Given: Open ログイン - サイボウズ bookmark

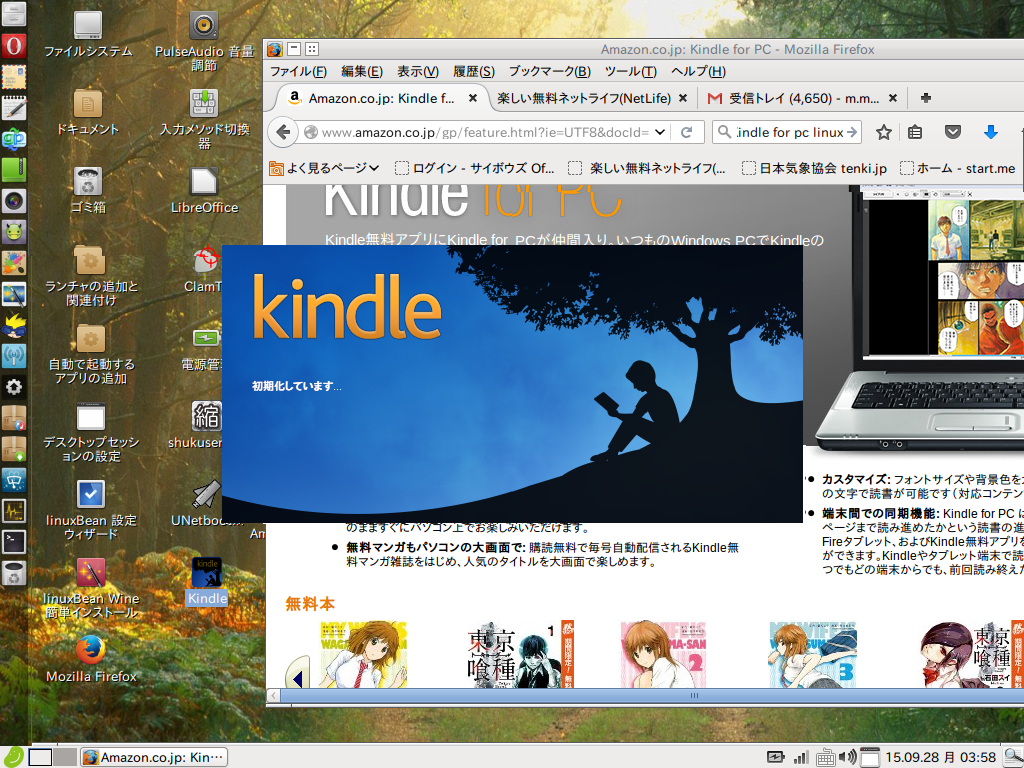Looking at the screenshot, I should 475,168.
